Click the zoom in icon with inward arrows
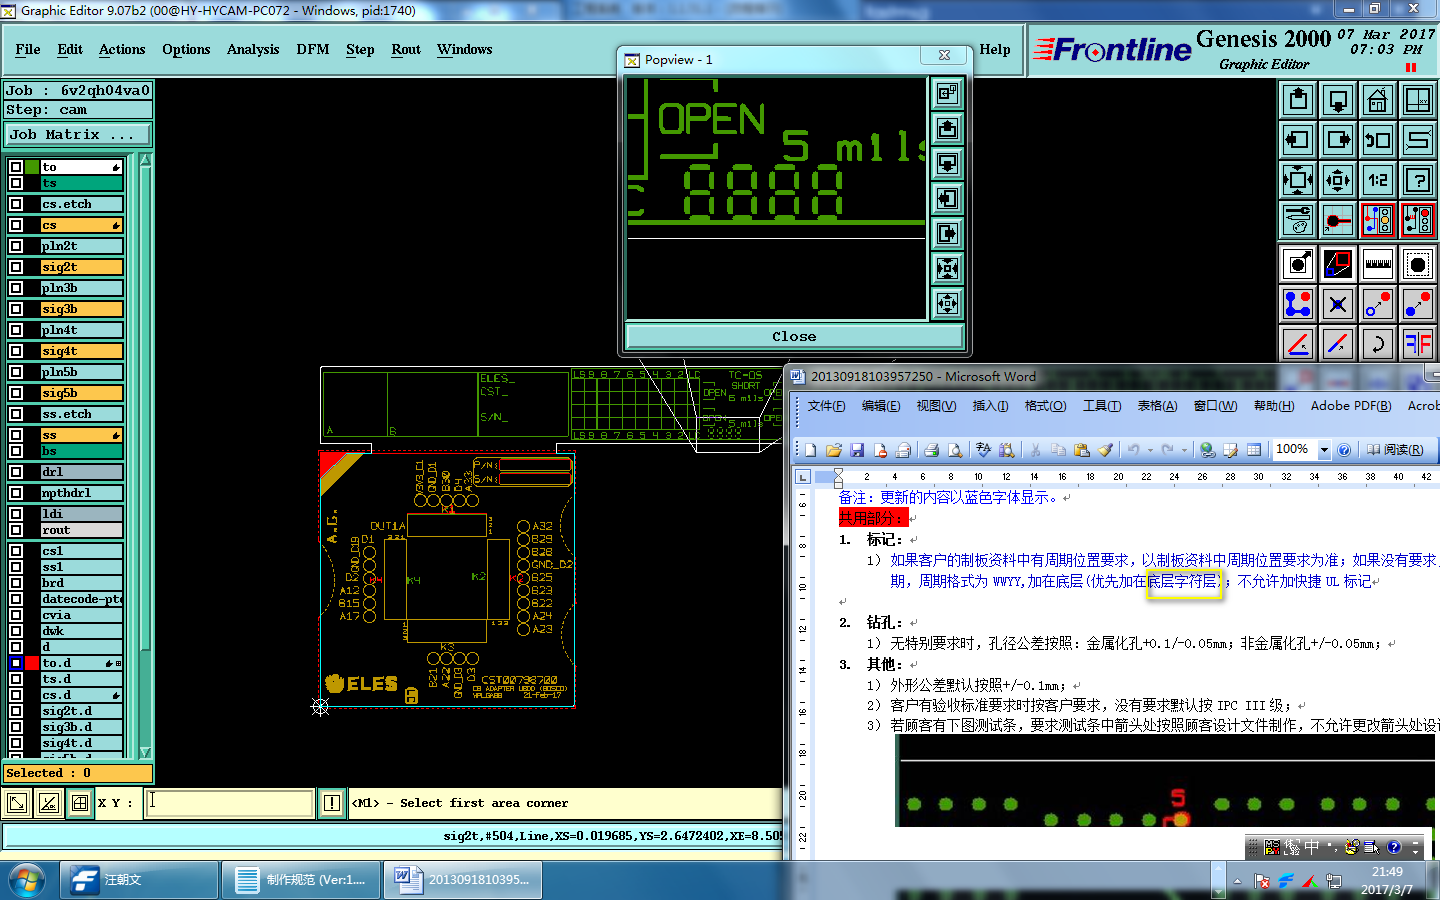Screen dimensions: 1440x900 click(1298, 180)
